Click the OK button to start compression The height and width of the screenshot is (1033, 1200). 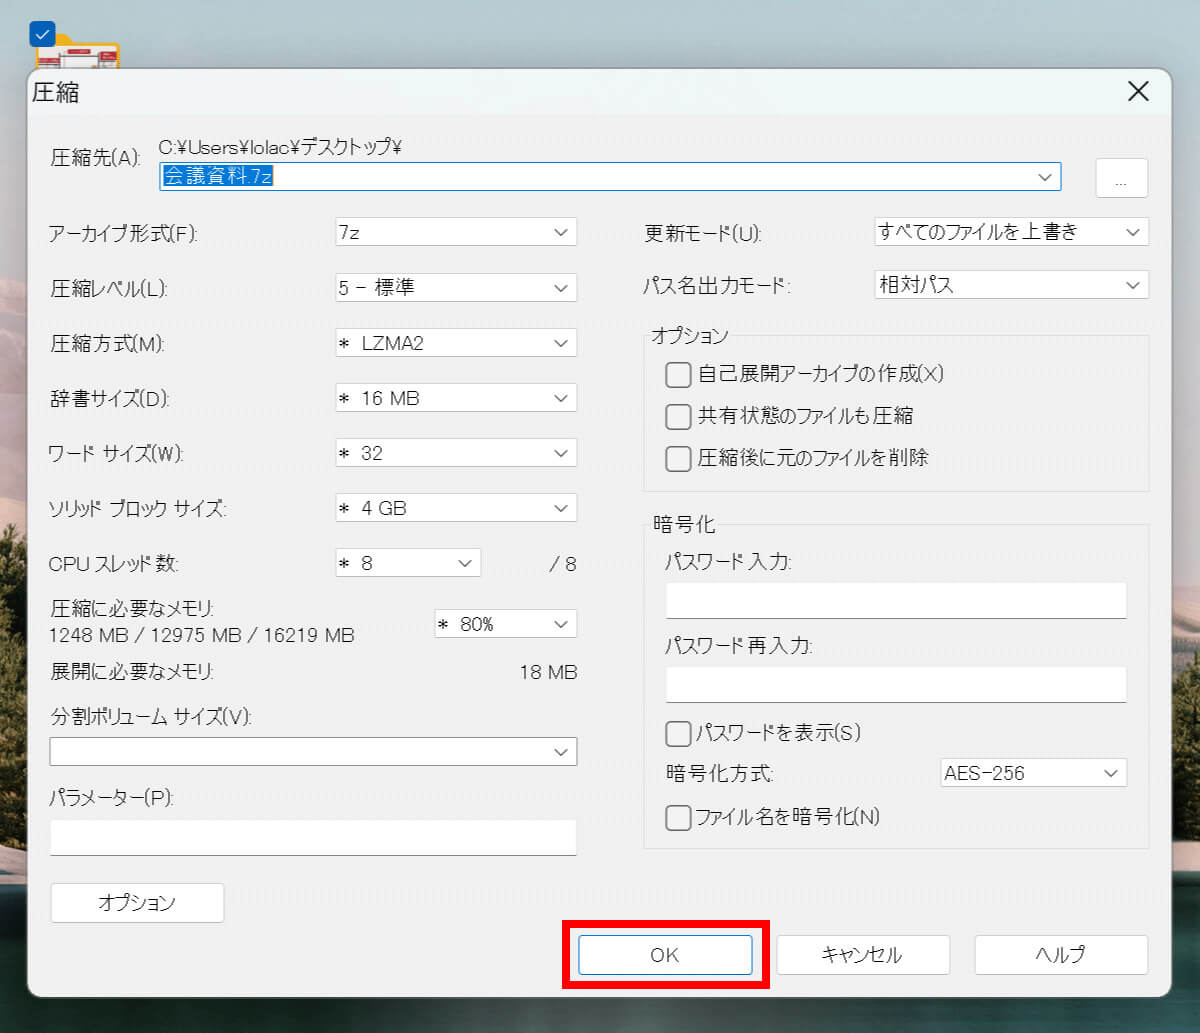tap(665, 955)
